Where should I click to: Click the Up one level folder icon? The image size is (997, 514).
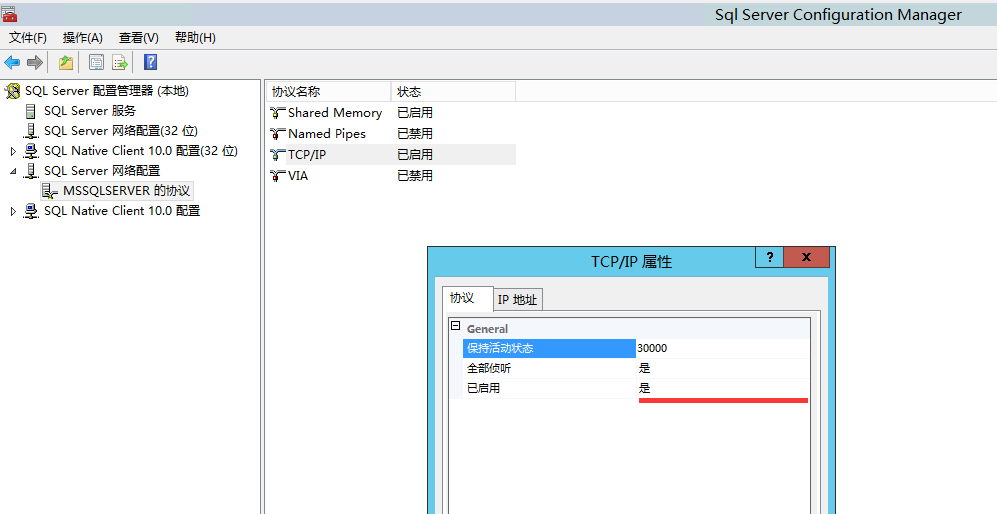(x=66, y=63)
